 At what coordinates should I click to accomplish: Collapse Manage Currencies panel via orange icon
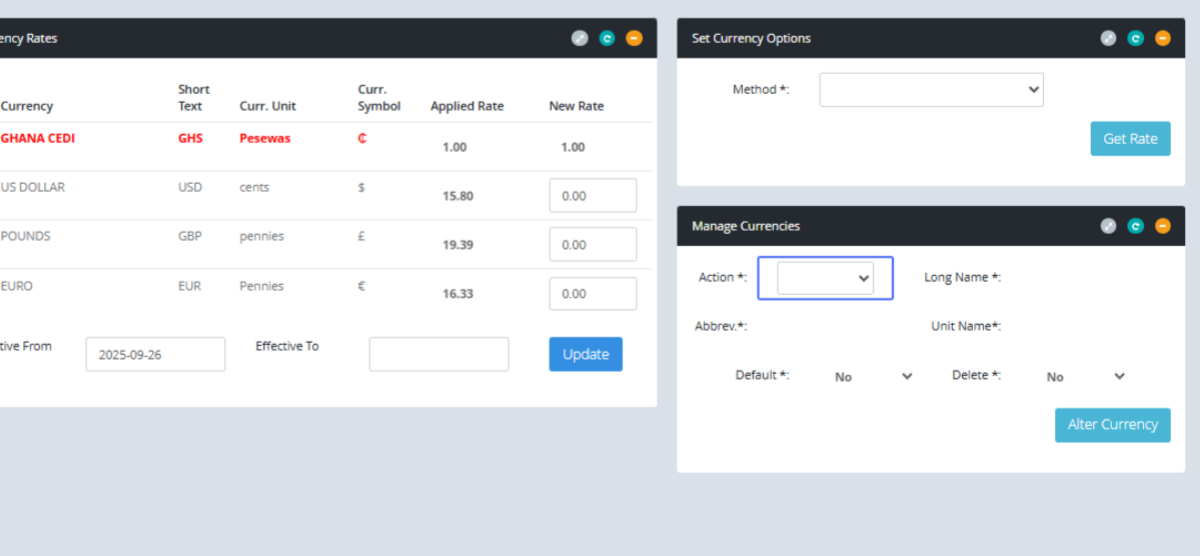(1162, 226)
